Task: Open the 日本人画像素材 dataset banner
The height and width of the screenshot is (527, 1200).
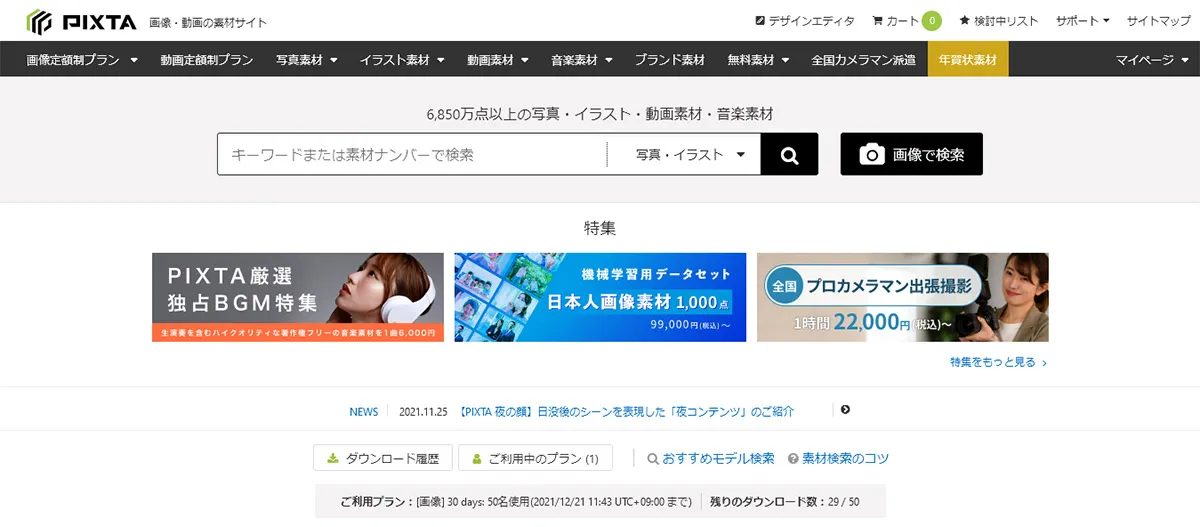Action: click(x=600, y=297)
